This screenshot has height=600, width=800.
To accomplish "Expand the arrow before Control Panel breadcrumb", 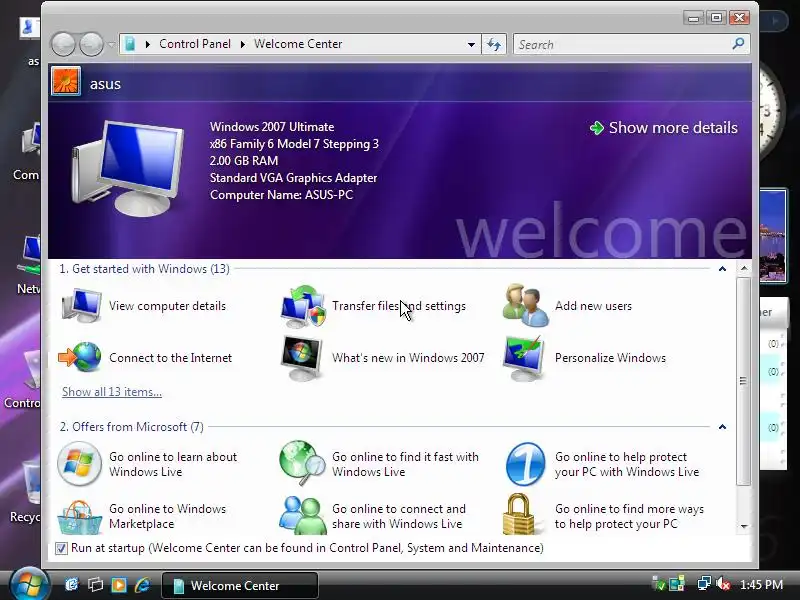I will (147, 44).
